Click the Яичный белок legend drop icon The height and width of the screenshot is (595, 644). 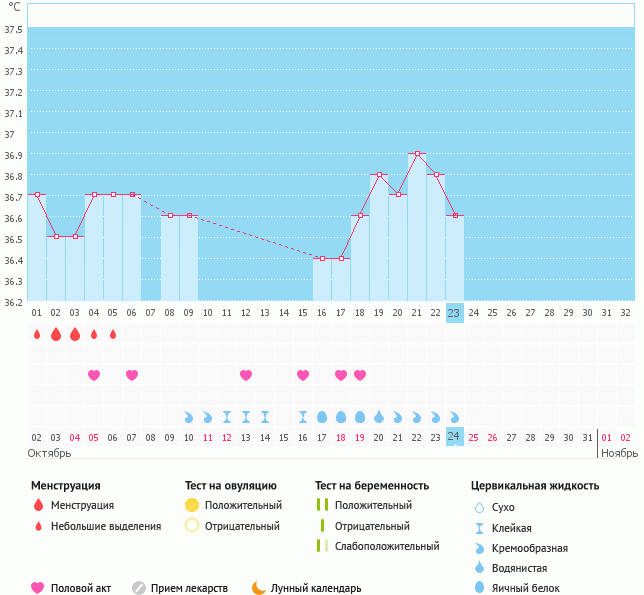tap(481, 588)
